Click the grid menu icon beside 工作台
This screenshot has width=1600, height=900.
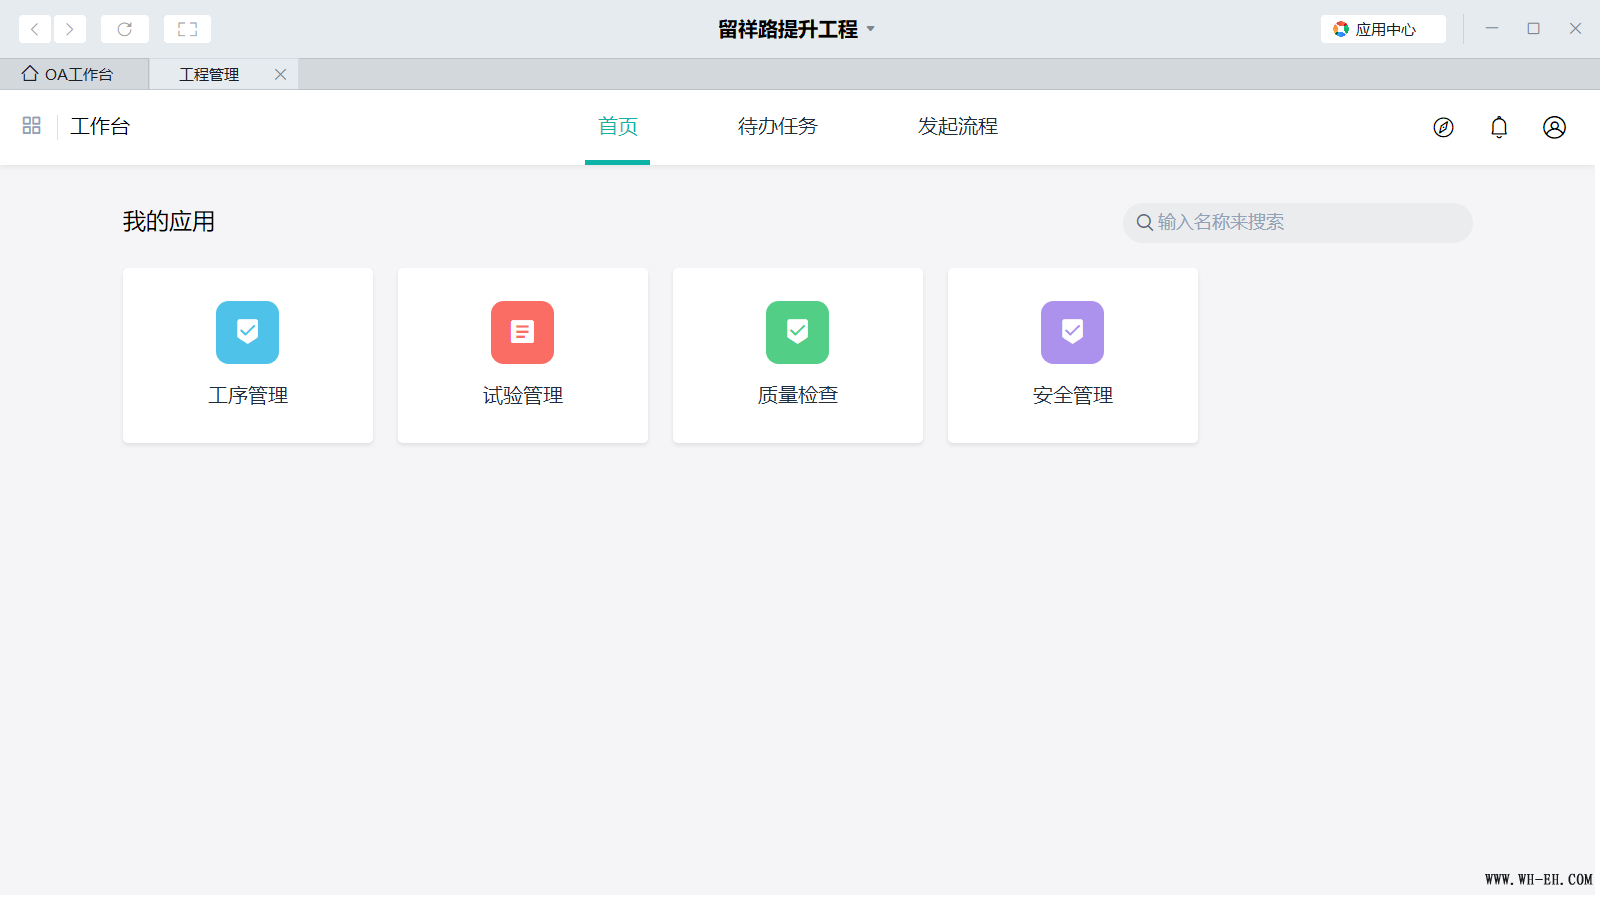point(32,126)
